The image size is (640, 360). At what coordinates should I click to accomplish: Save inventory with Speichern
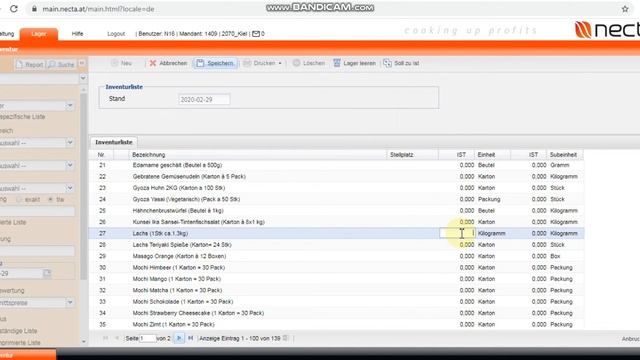(x=215, y=63)
